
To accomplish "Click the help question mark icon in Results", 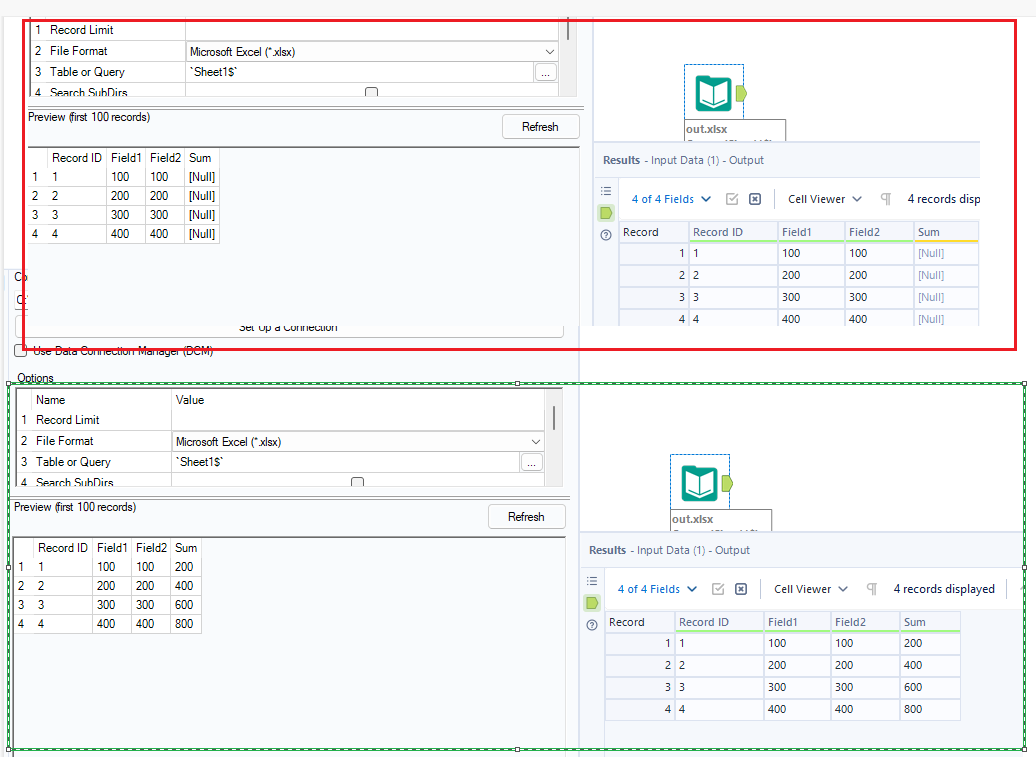I will point(606,232).
